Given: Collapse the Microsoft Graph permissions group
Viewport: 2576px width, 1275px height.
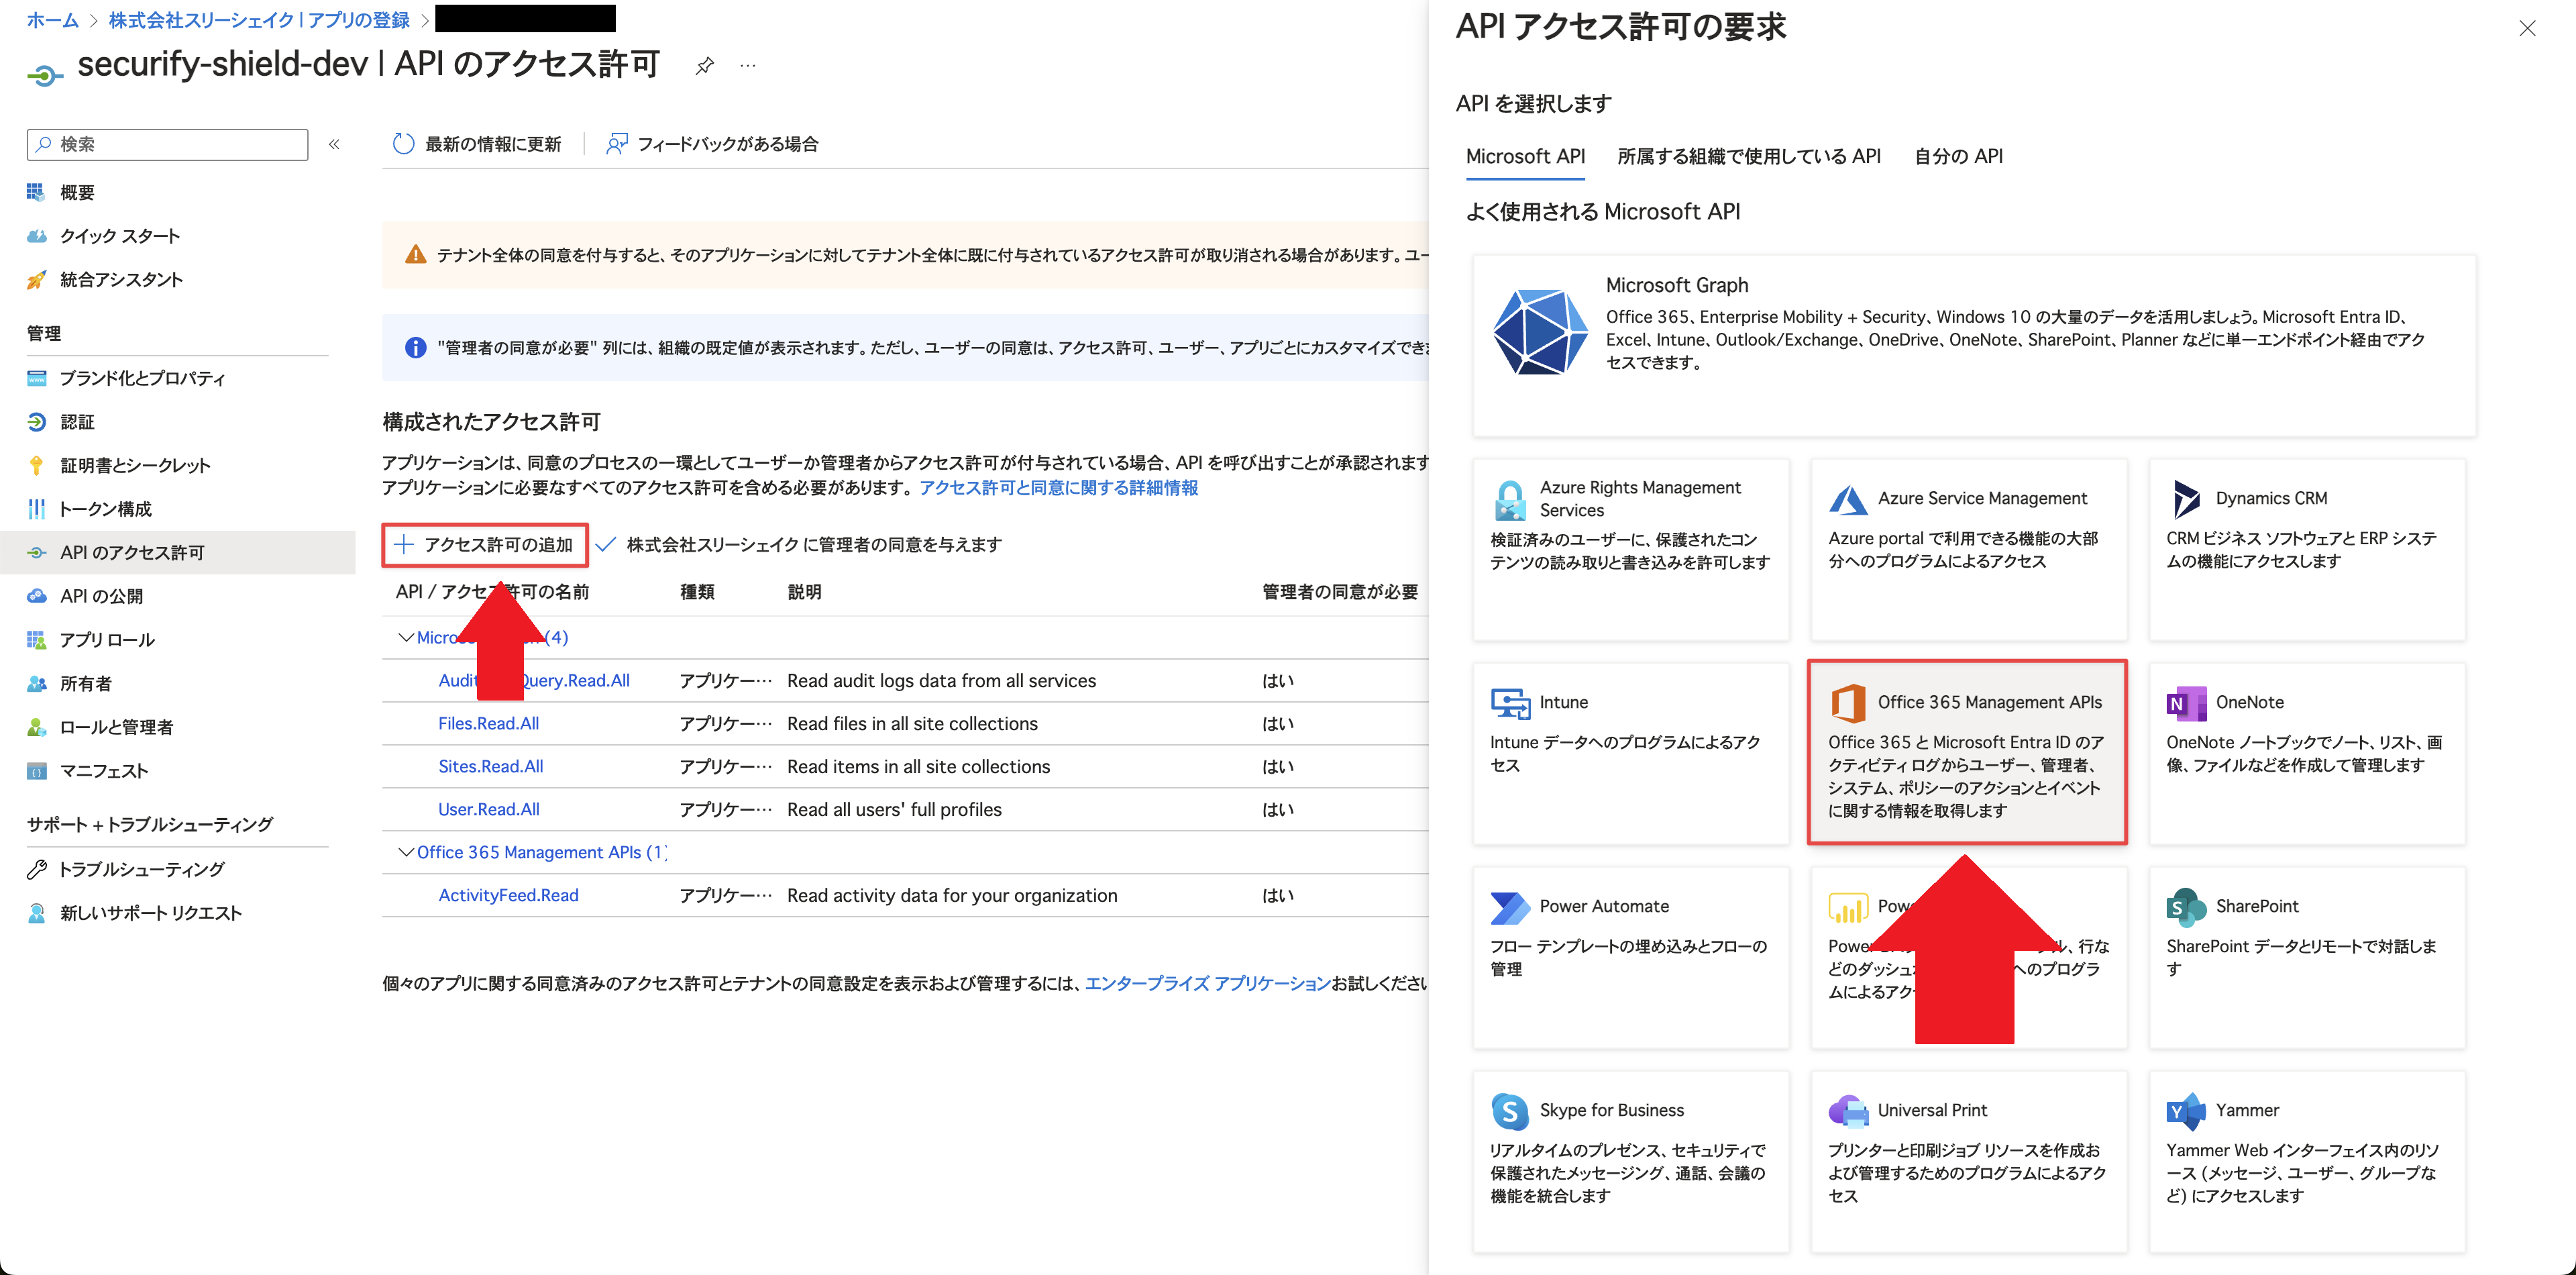Looking at the screenshot, I should pos(406,638).
